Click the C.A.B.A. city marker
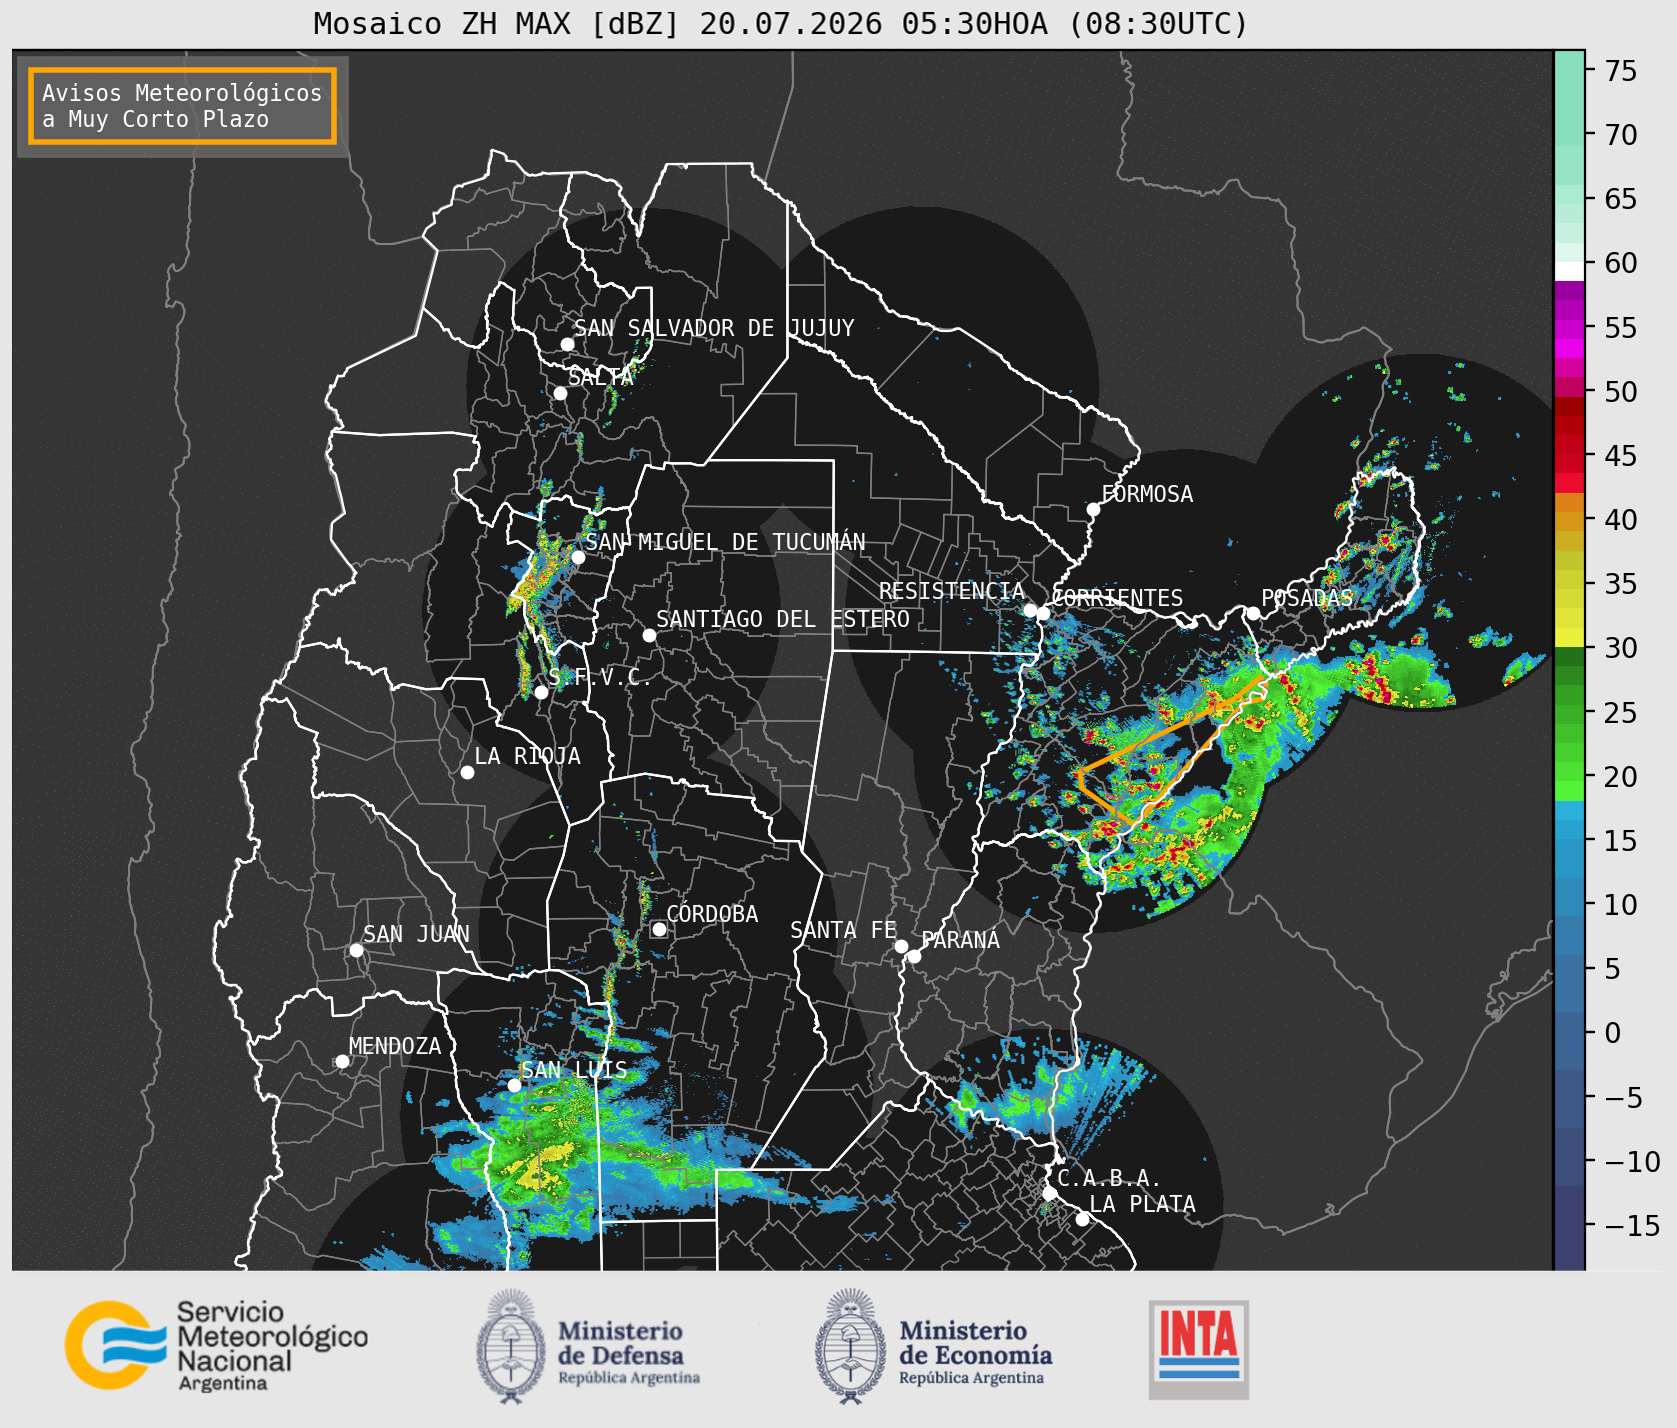The height and width of the screenshot is (1428, 1677). 1049,1193
